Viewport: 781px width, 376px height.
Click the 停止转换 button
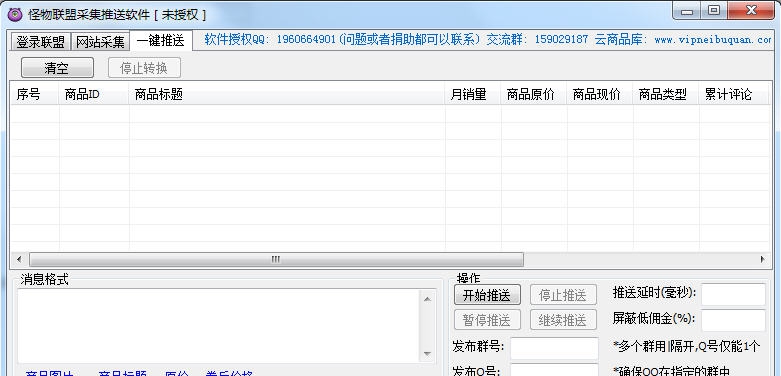(144, 68)
